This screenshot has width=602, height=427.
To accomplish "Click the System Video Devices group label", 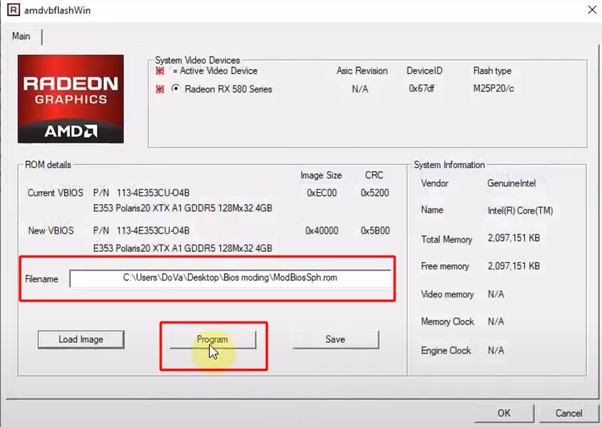I will [197, 60].
